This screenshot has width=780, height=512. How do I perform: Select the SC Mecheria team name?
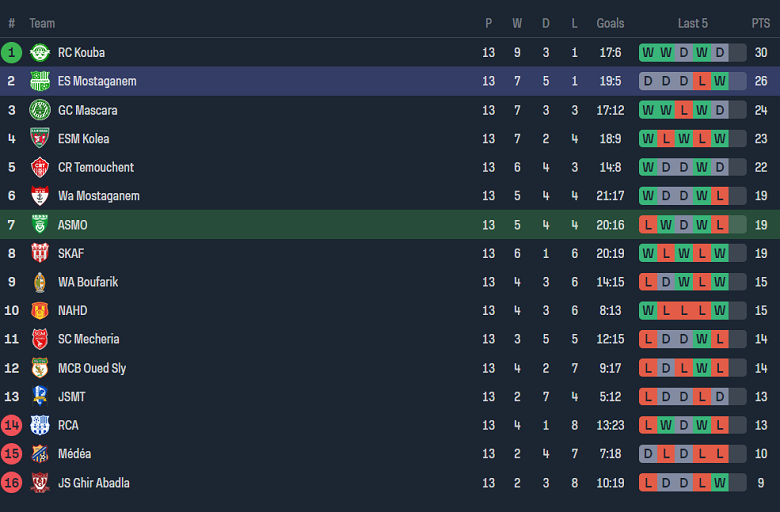[88, 339]
